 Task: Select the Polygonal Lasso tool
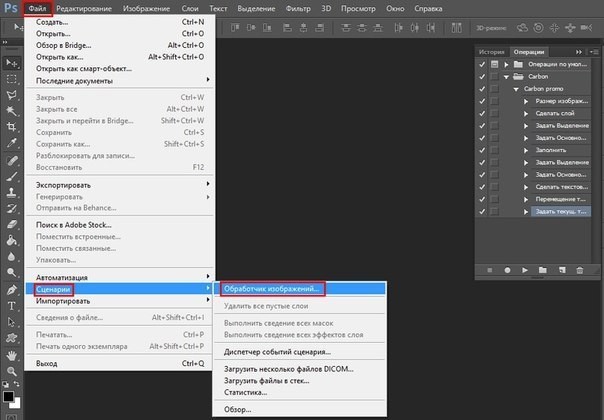[12, 95]
